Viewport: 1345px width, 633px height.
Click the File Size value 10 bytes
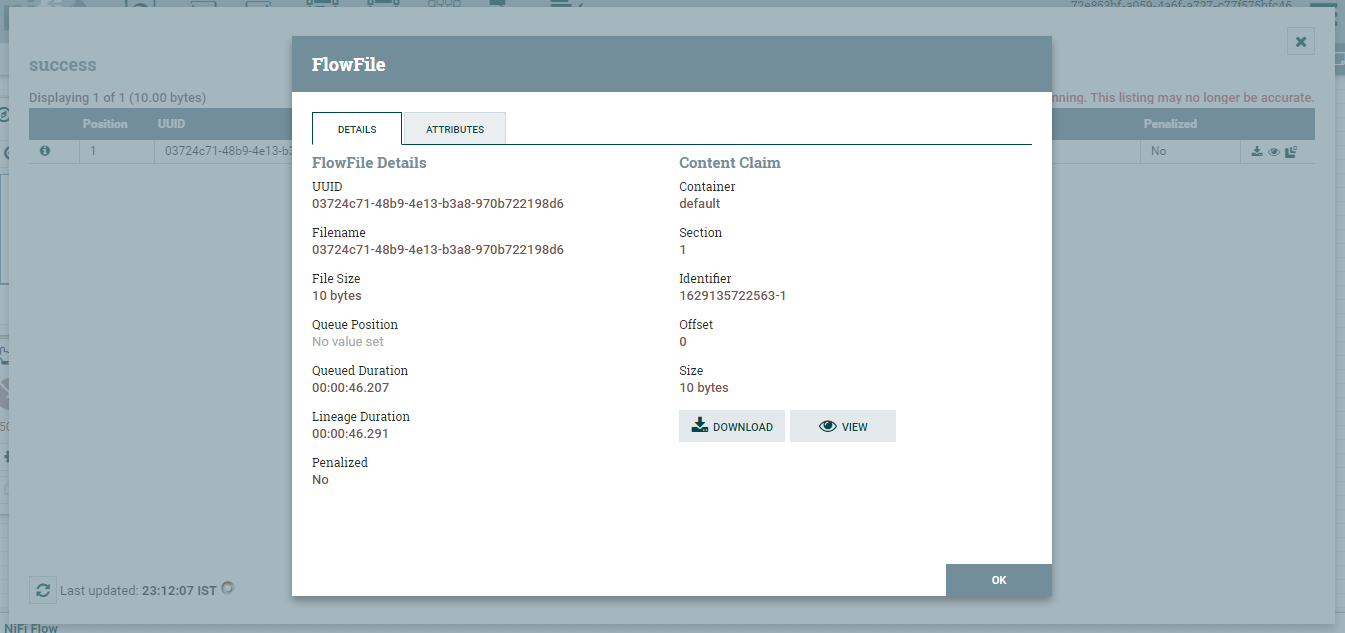tap(337, 296)
